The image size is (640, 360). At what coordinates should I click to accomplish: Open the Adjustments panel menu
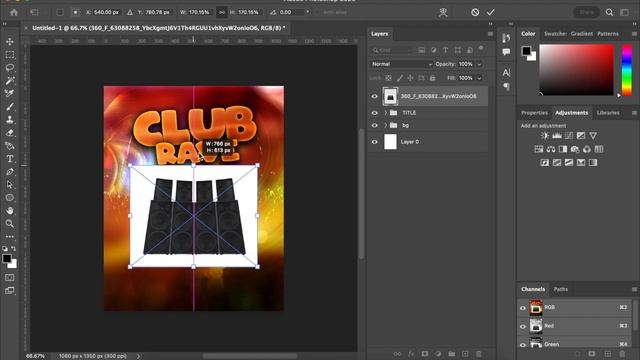(x=634, y=113)
